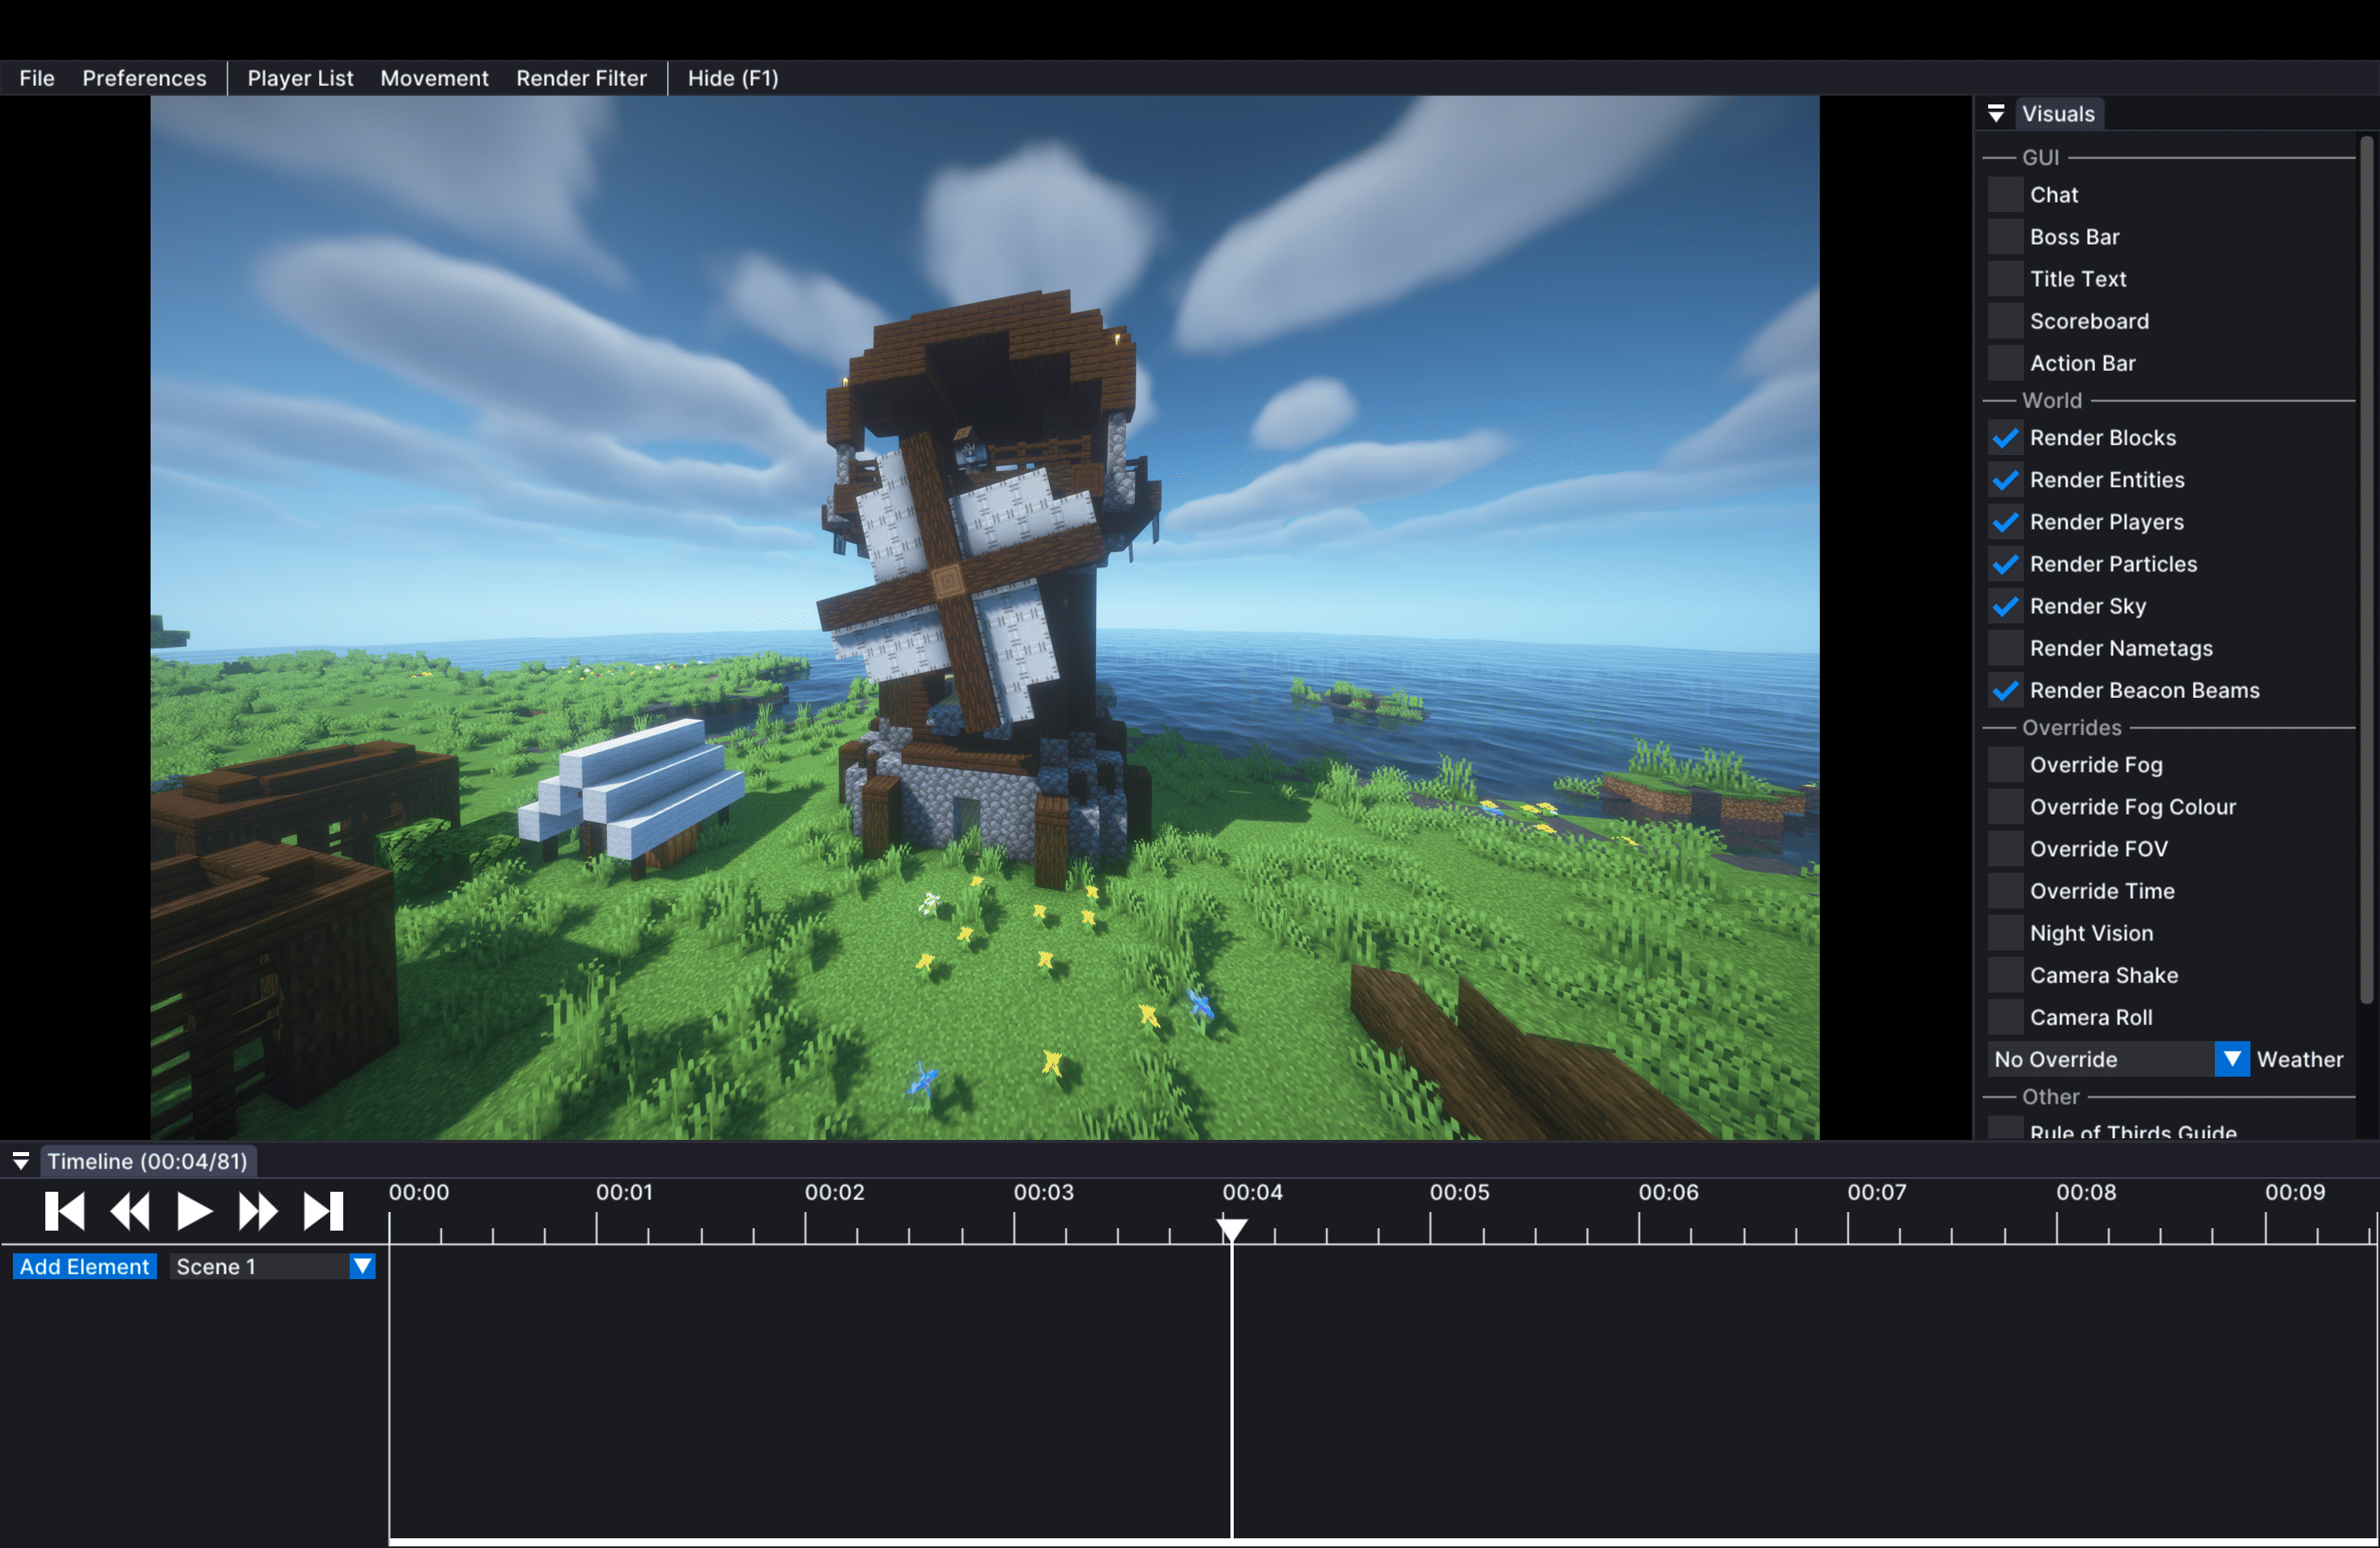
Task: Select the Timeline (00:04/81) tab
Action: pos(148,1161)
